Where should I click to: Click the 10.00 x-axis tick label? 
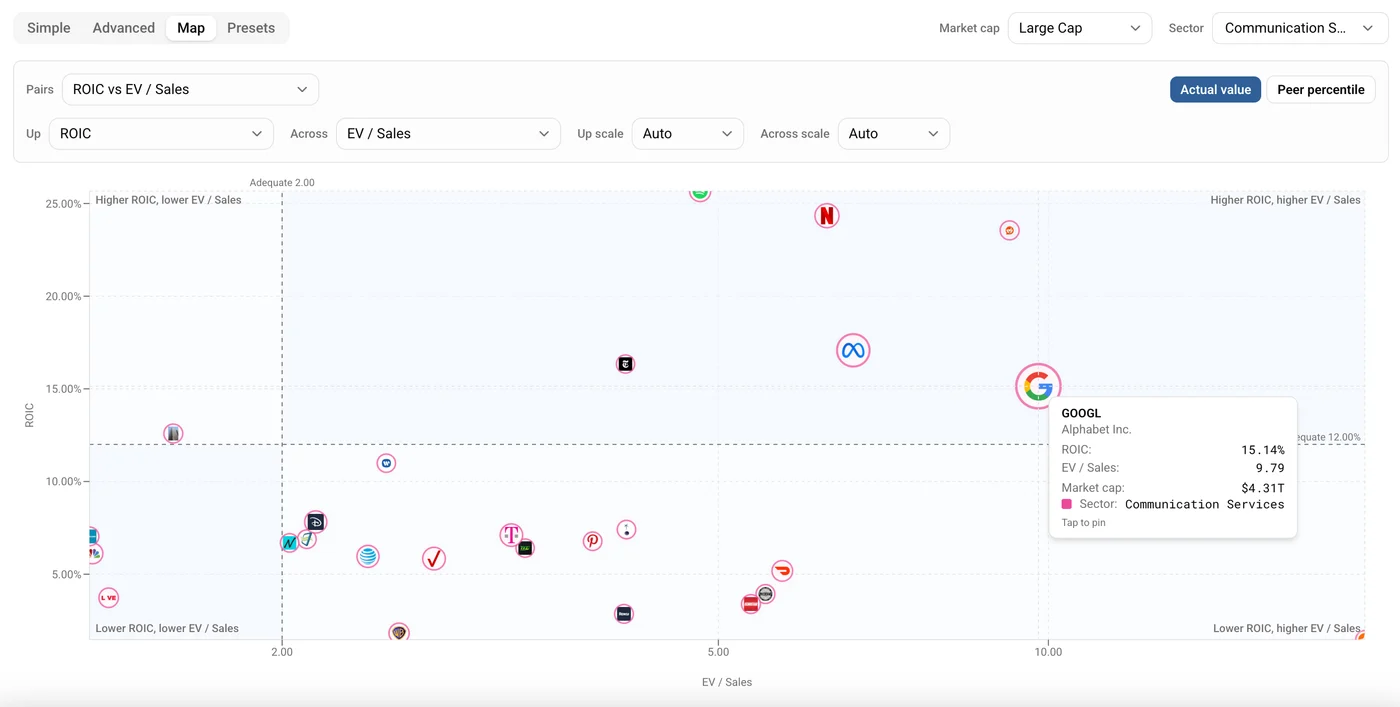coord(1048,652)
